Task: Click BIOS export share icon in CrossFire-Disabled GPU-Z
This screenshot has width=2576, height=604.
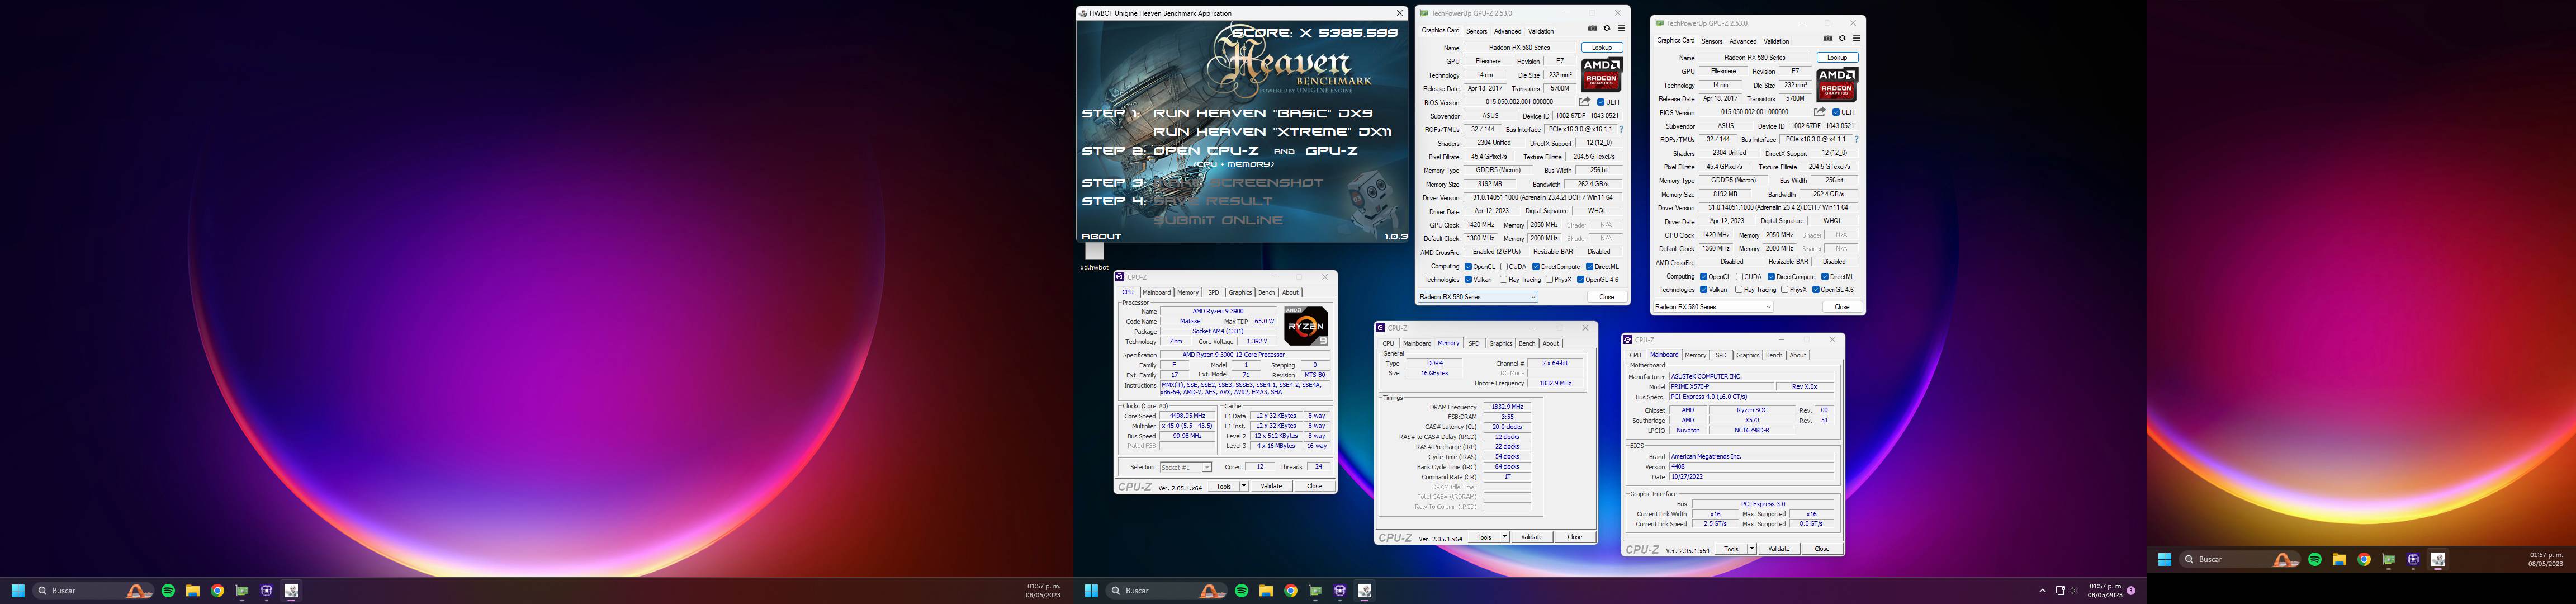Action: [1820, 112]
